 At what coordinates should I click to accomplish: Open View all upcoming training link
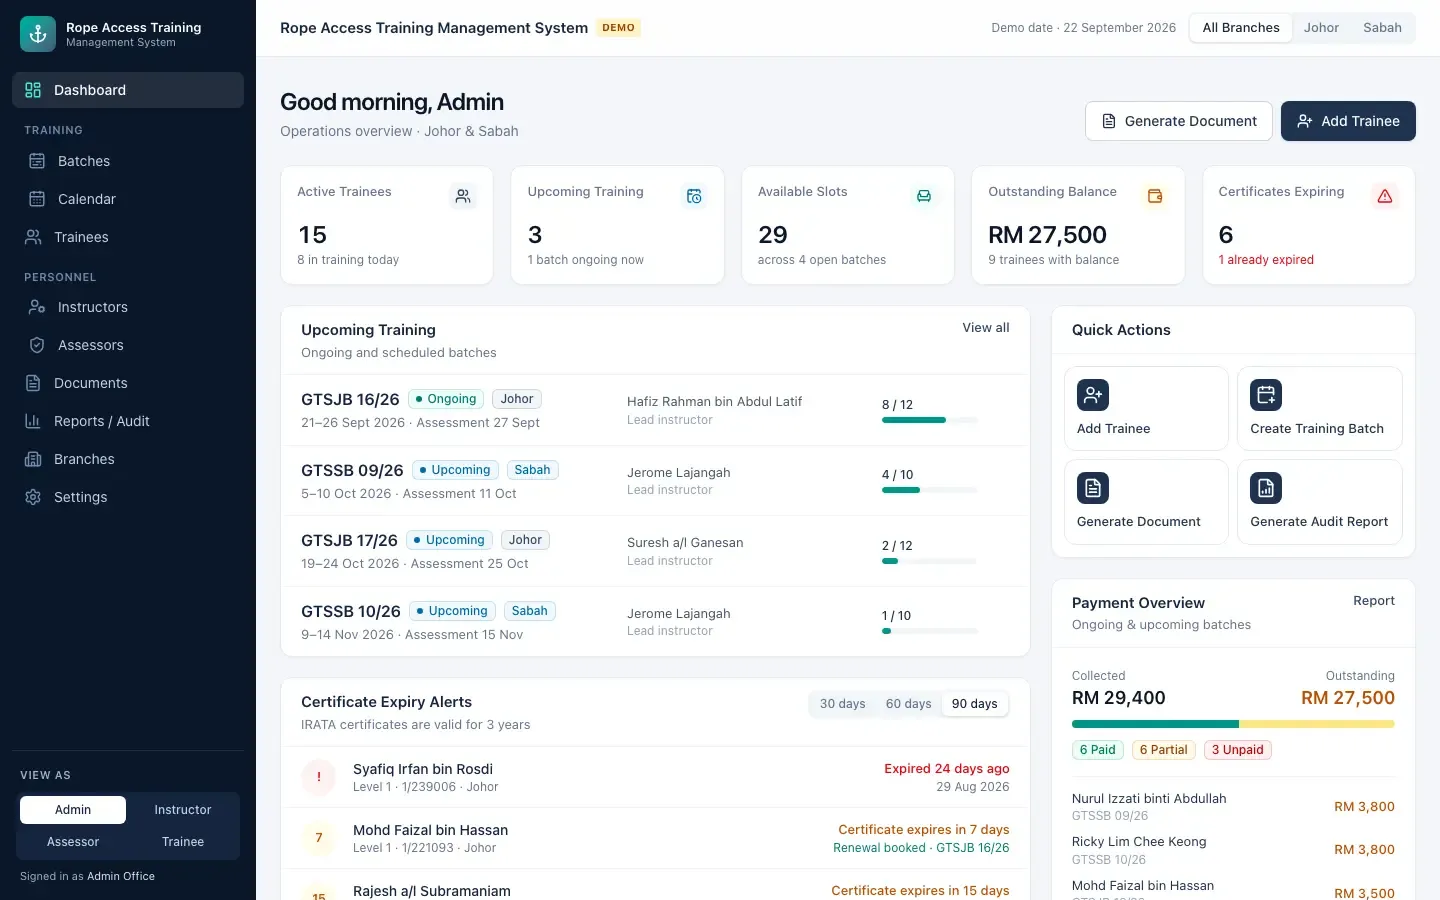coord(986,328)
